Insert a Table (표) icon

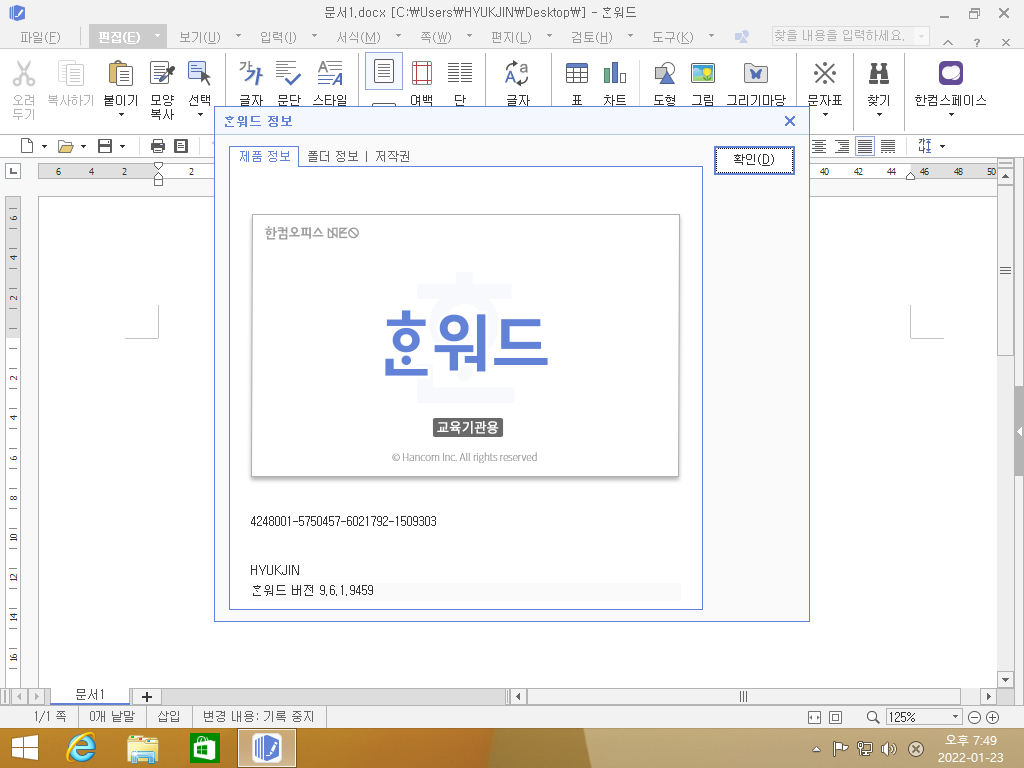tap(577, 73)
